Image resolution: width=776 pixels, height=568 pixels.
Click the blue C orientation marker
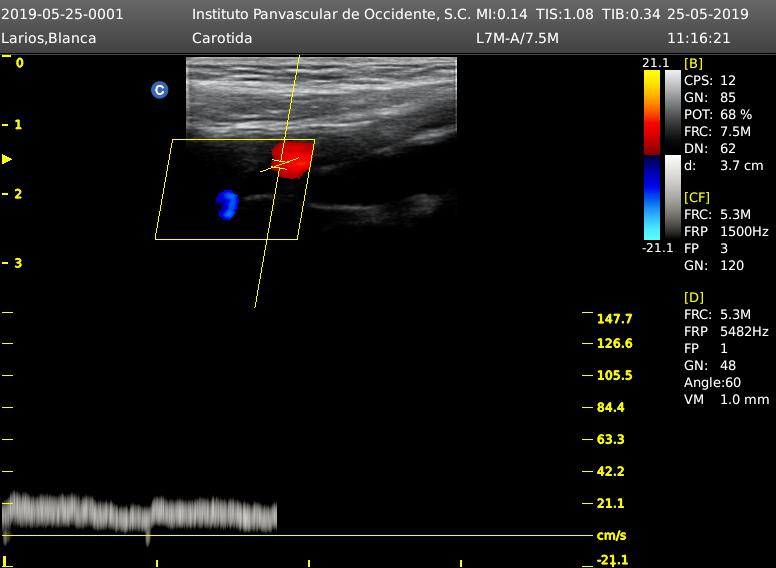pyautogui.click(x=159, y=90)
